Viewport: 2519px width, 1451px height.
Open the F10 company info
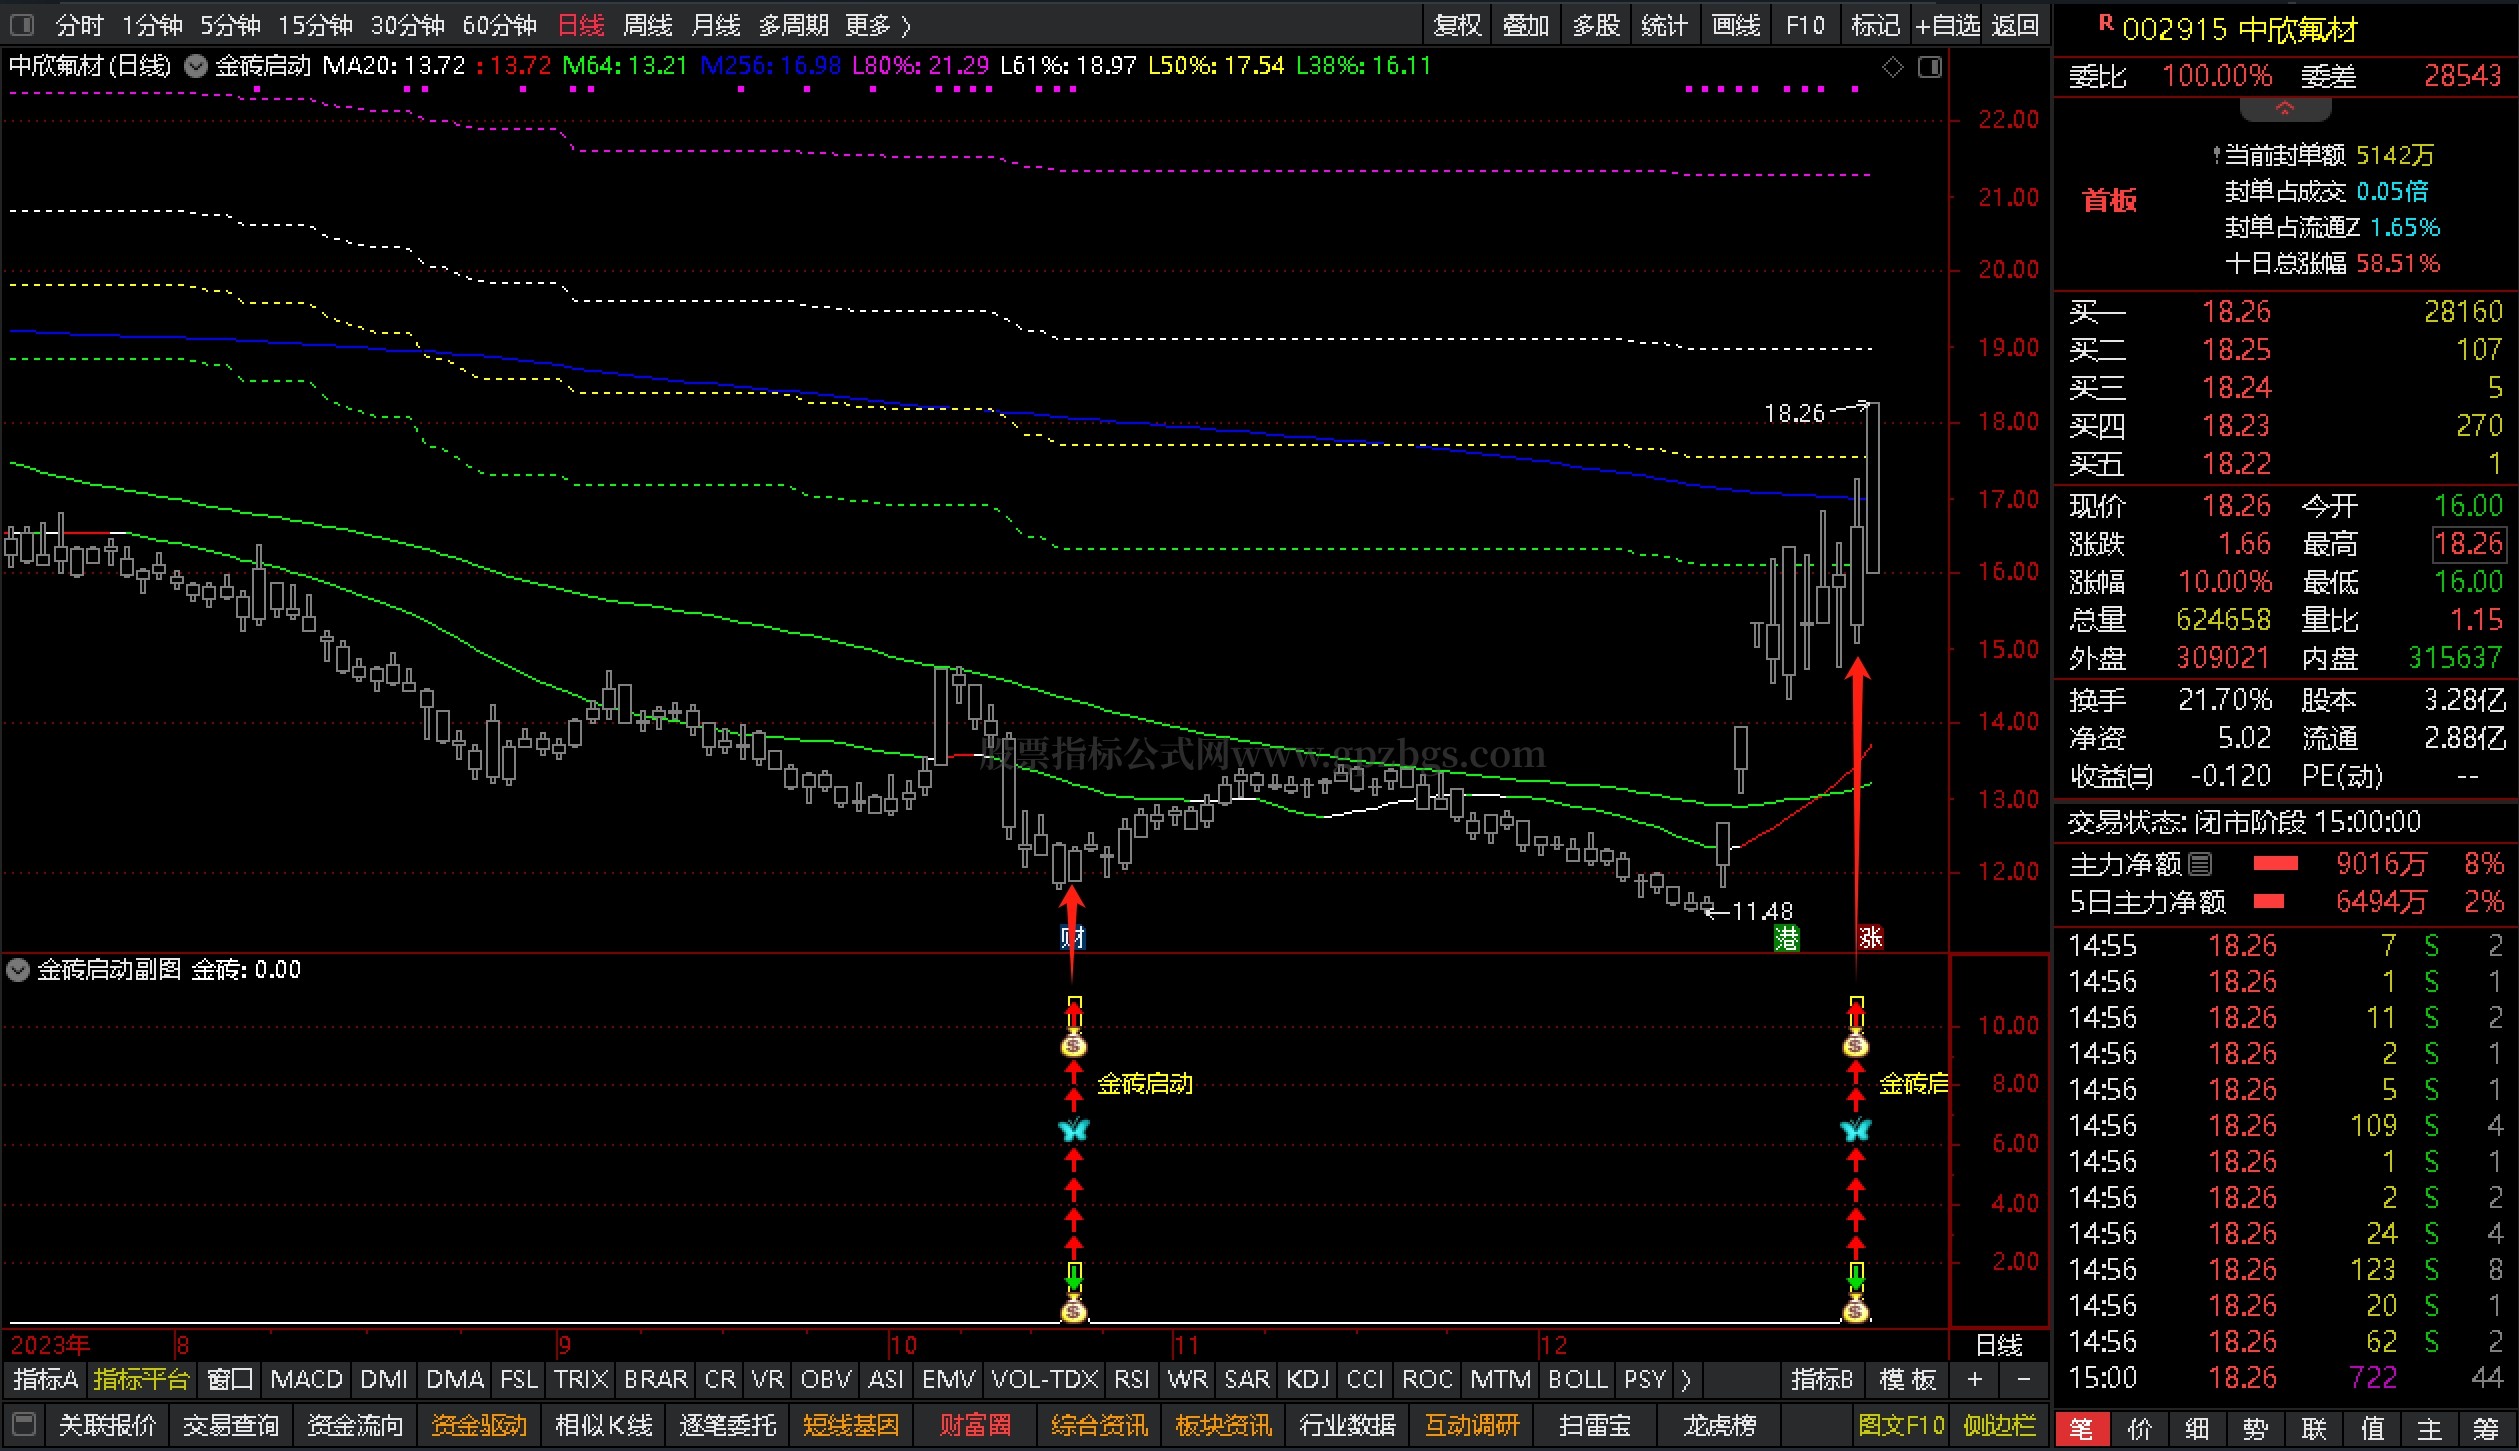click(1805, 25)
